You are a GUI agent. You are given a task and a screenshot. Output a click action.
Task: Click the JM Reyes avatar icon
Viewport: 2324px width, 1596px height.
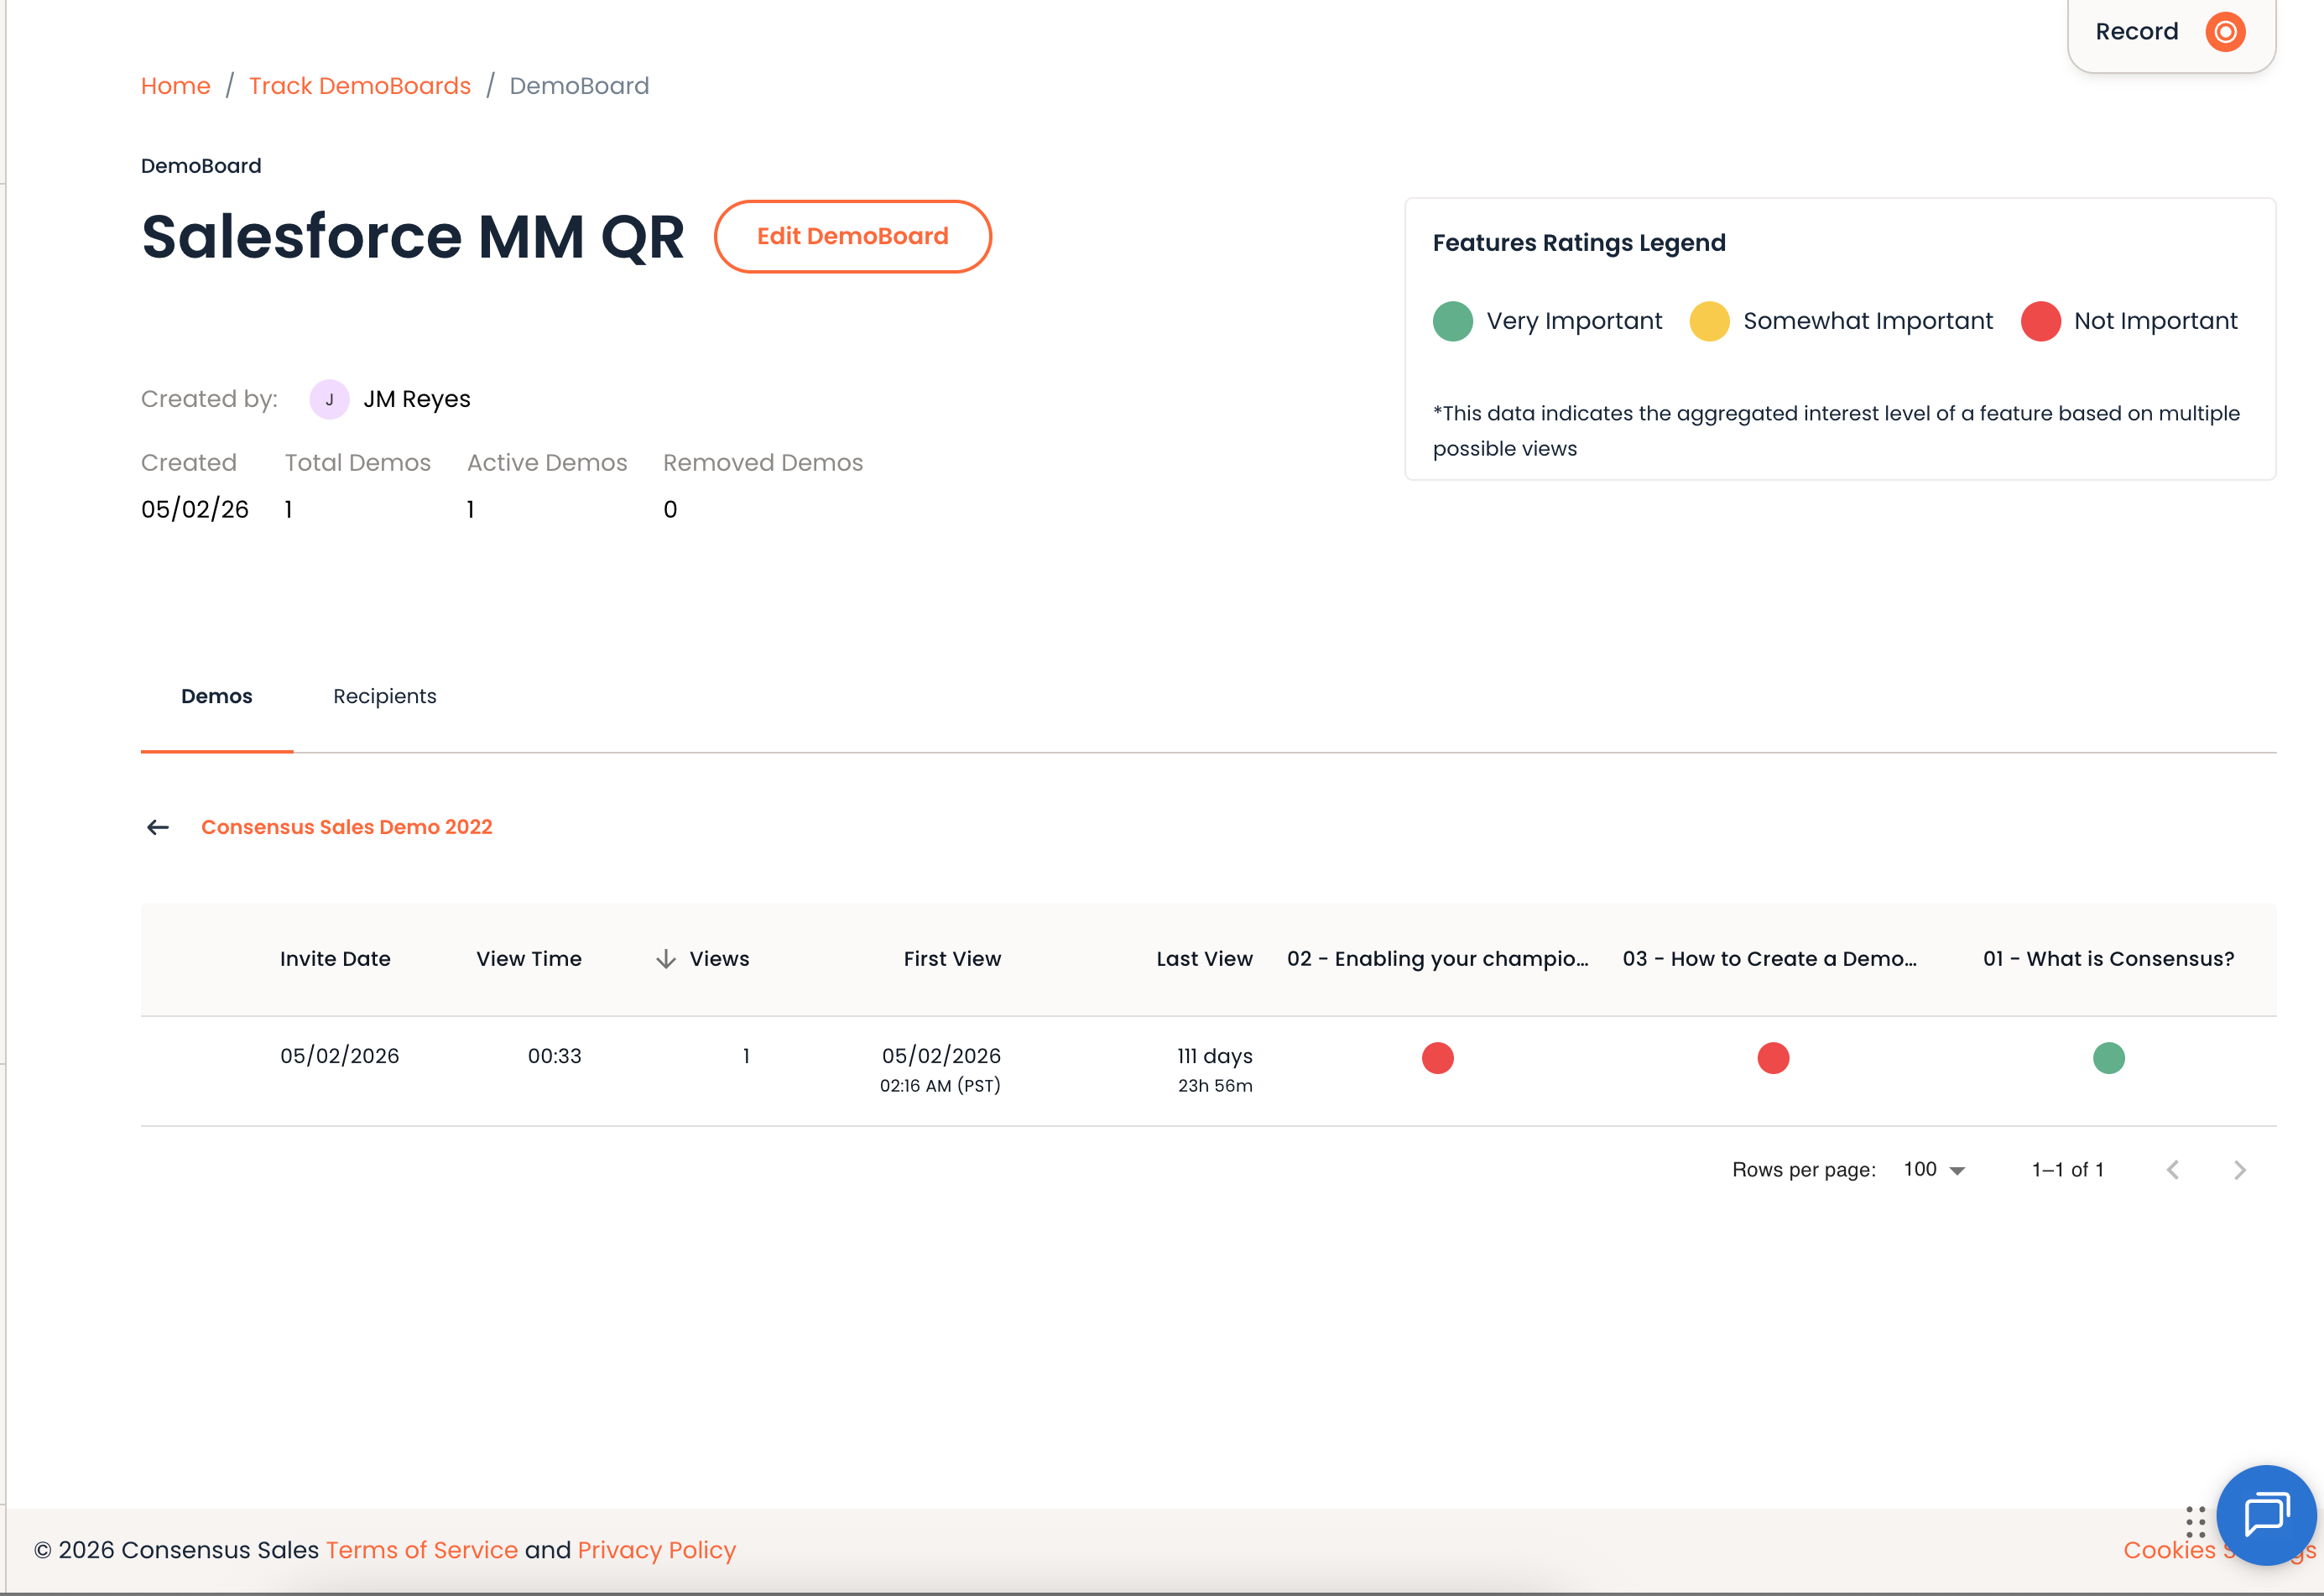pos(329,399)
